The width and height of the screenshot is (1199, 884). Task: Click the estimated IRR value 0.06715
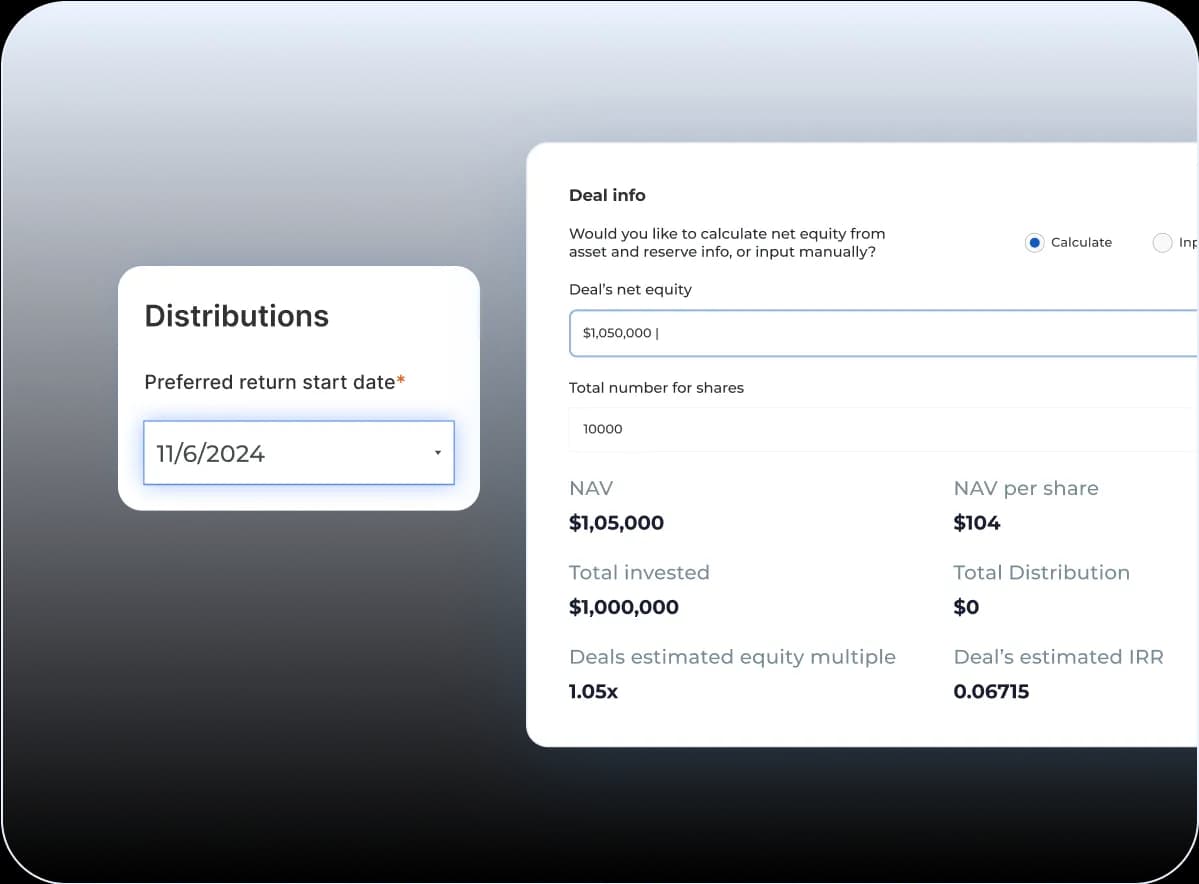pyautogui.click(x=991, y=691)
